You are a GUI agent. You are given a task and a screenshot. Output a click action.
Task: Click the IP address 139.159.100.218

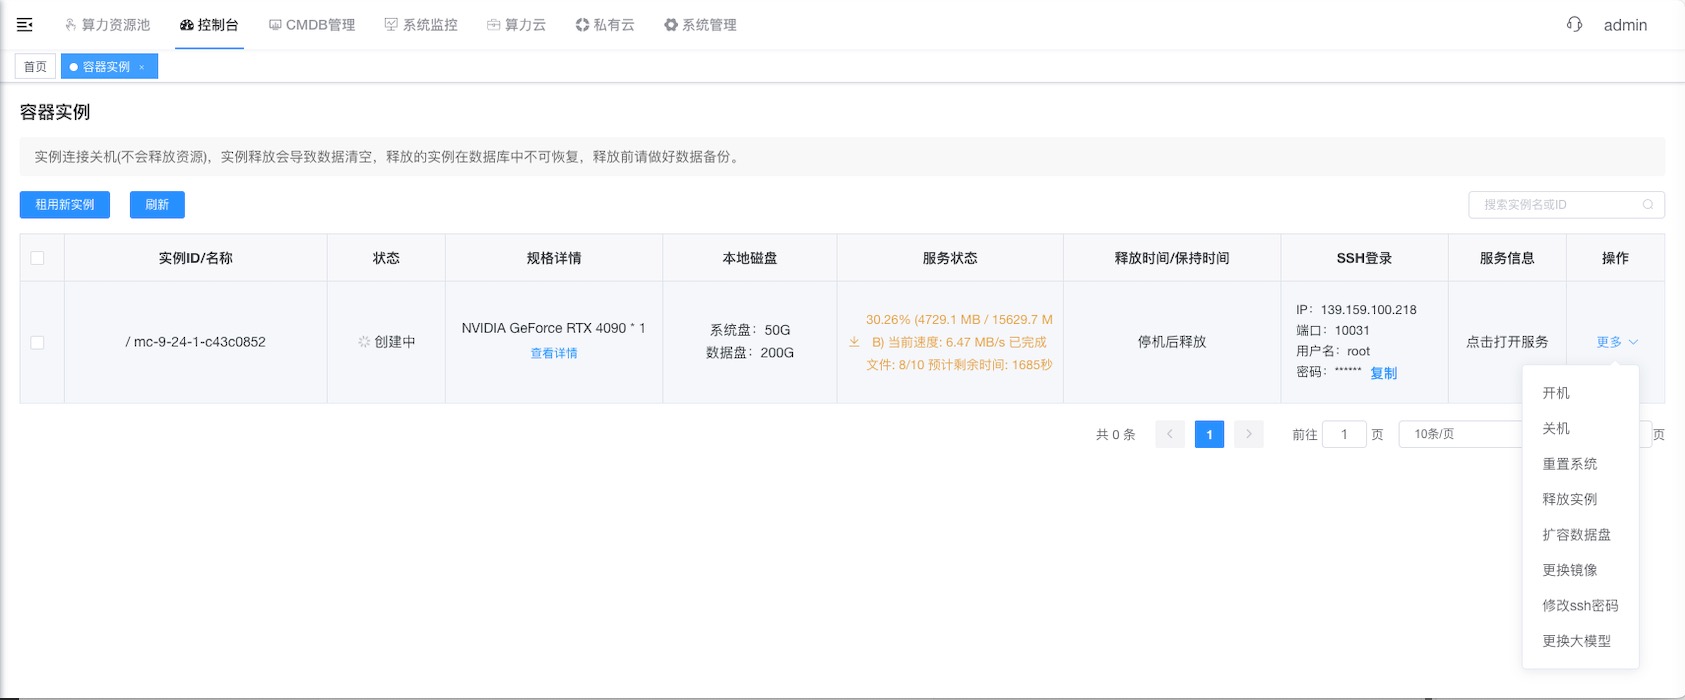[1368, 310]
